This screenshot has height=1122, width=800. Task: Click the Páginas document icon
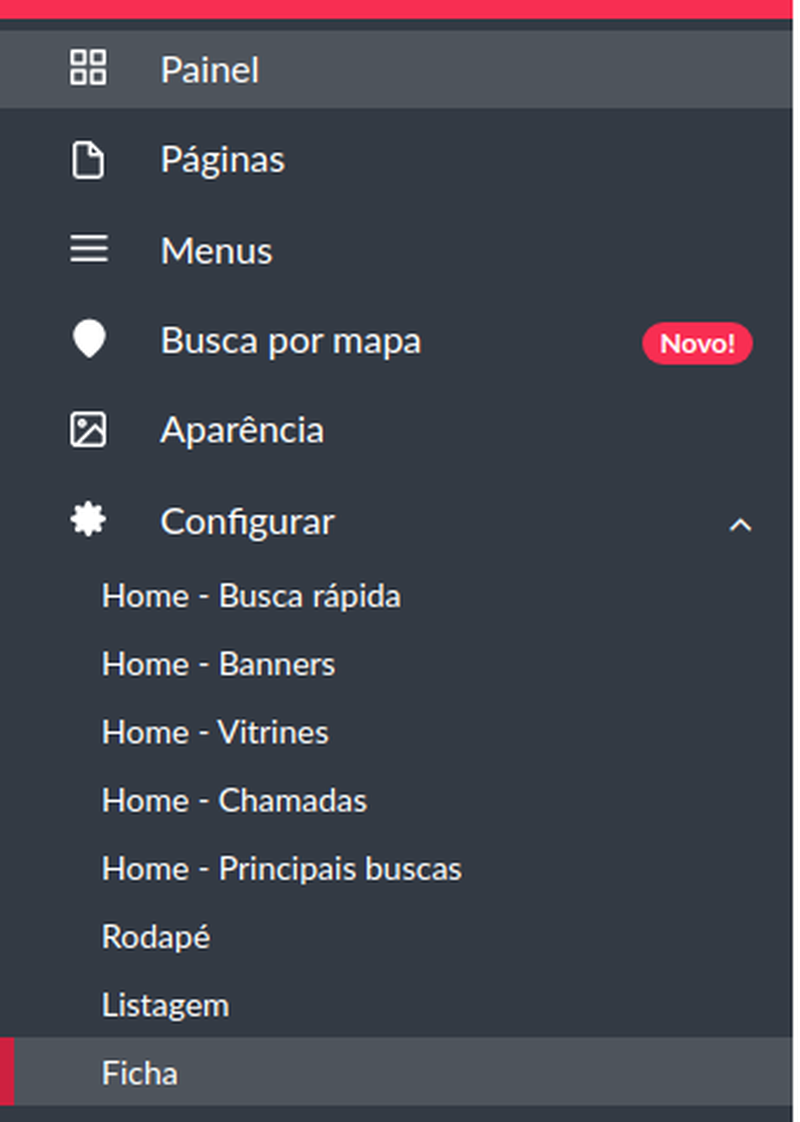pos(88,160)
